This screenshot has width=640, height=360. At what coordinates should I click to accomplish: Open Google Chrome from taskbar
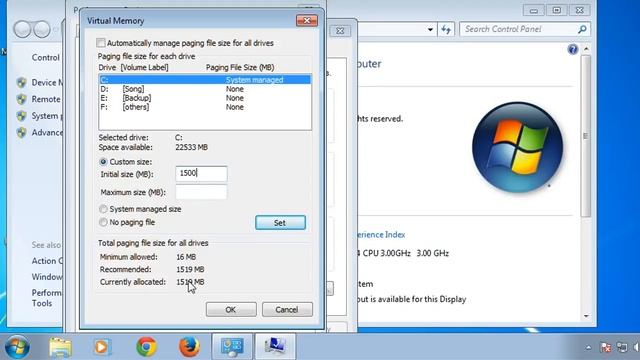pos(147,347)
